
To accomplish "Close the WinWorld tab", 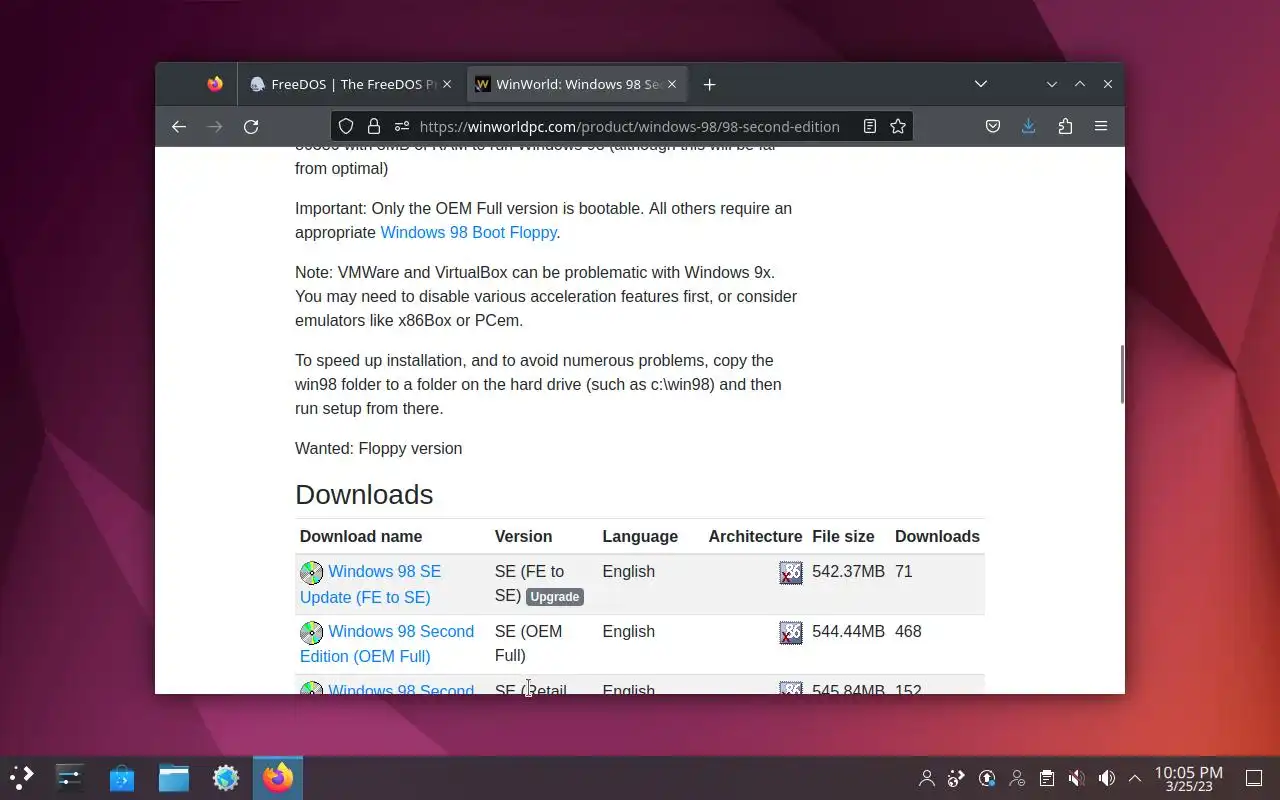I will [x=672, y=84].
